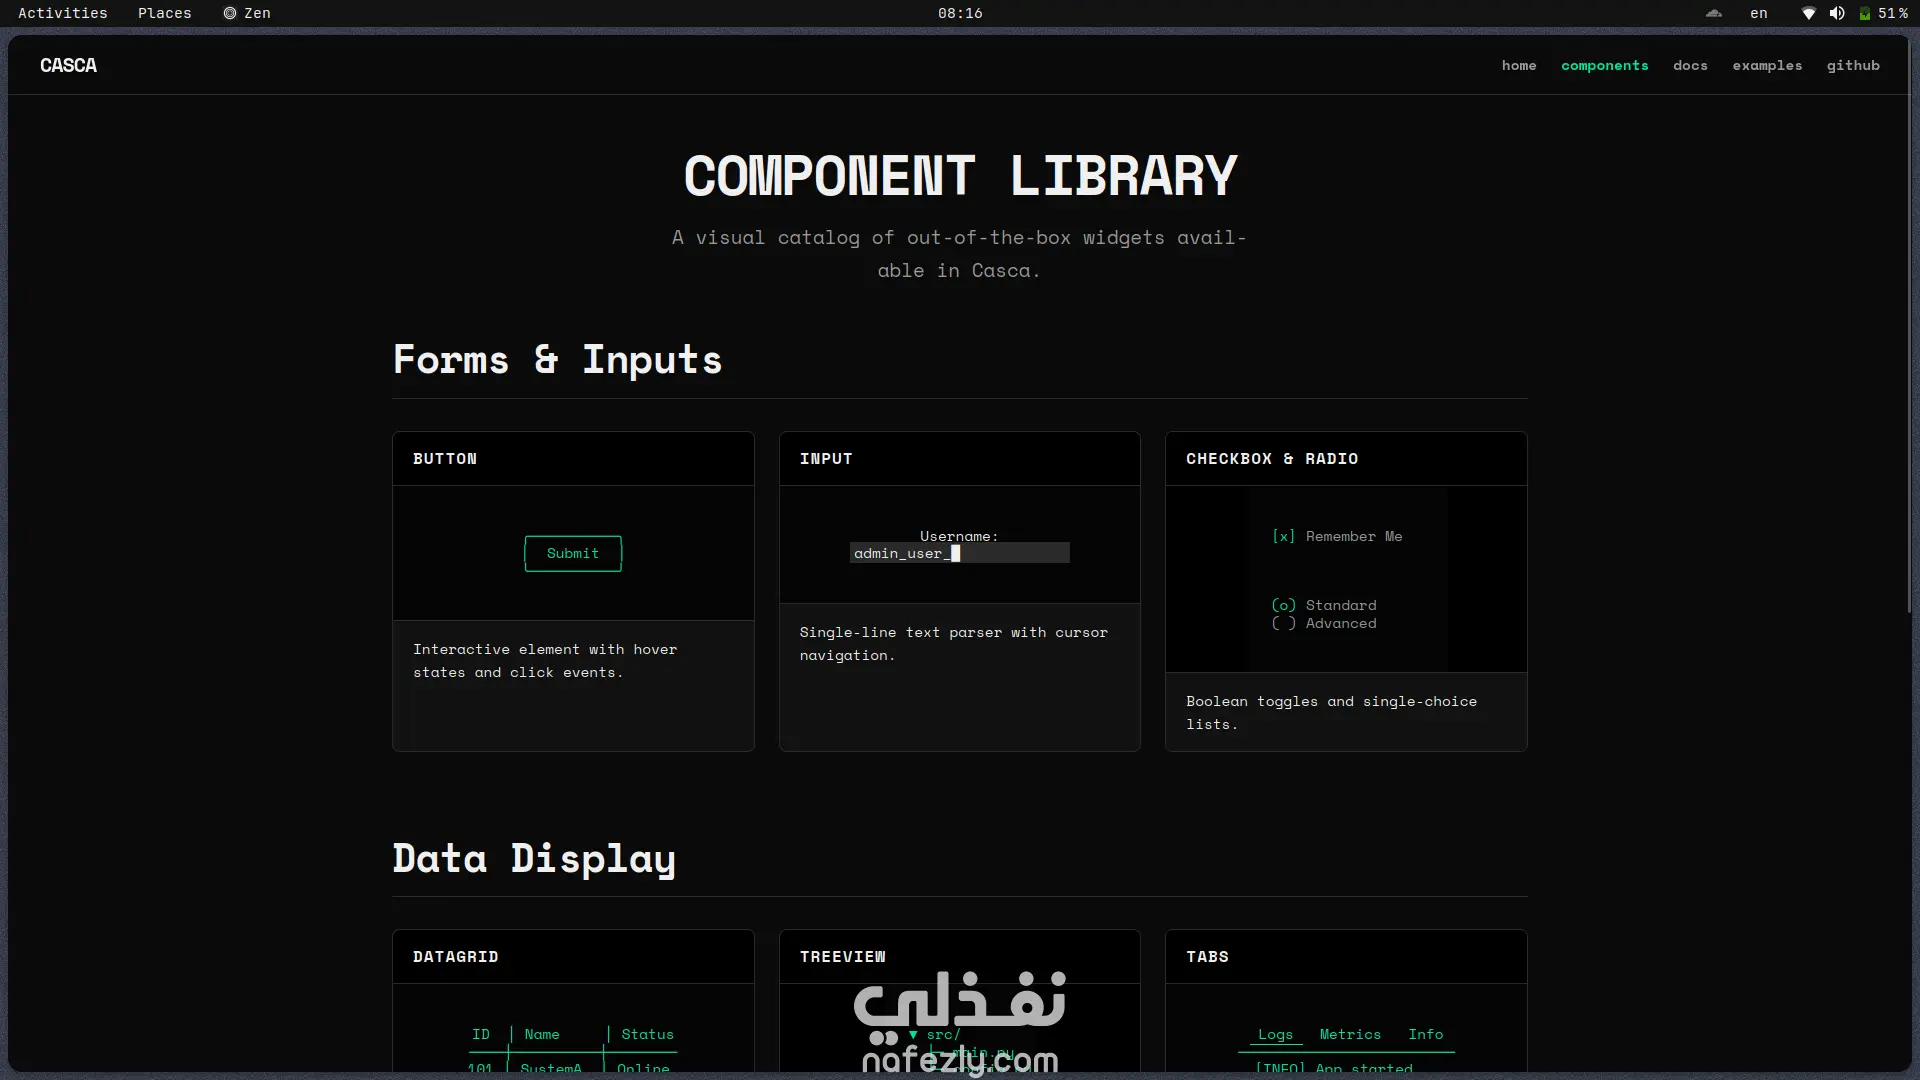Switch to the Info tab
Screen dimensions: 1920x1080
point(1425,1035)
